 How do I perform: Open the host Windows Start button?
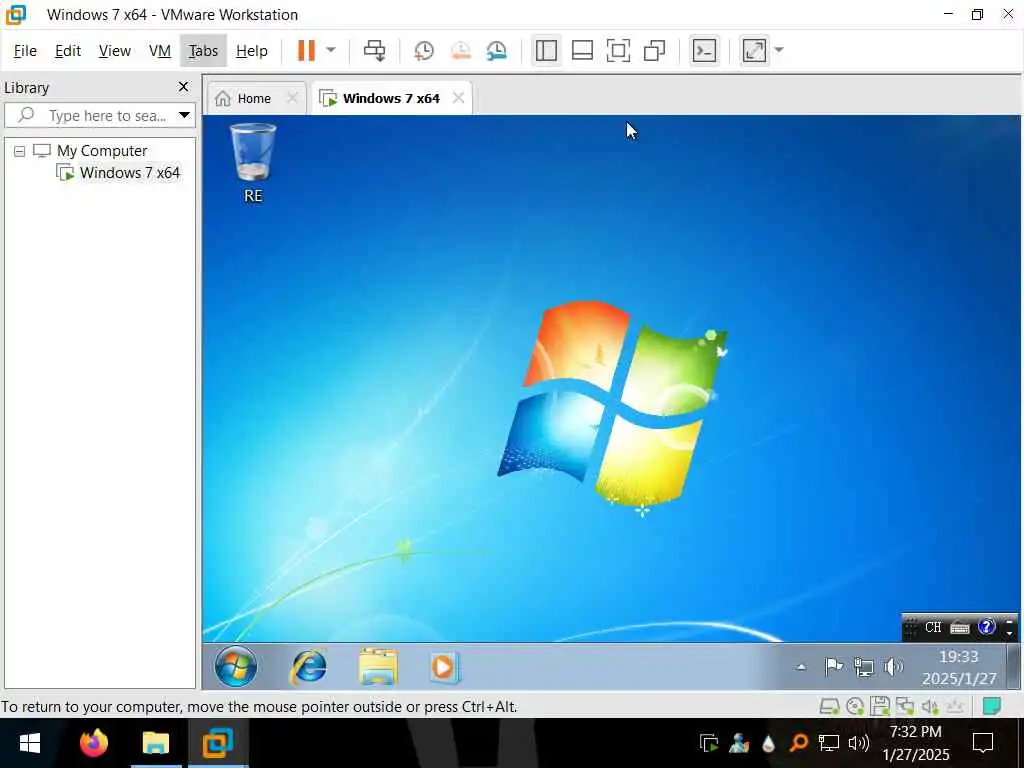[x=30, y=743]
